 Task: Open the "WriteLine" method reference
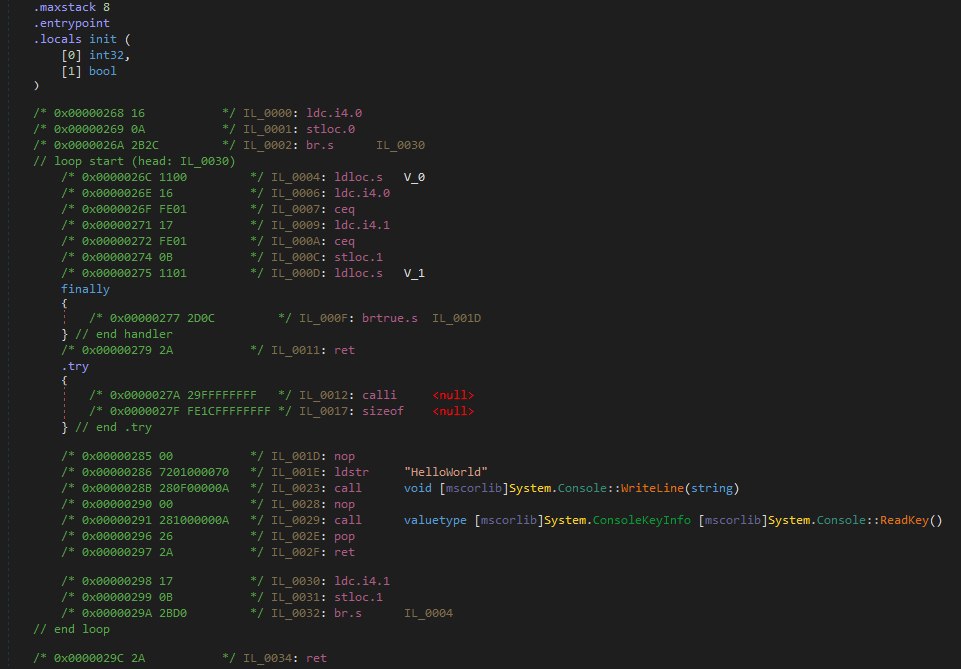click(652, 488)
